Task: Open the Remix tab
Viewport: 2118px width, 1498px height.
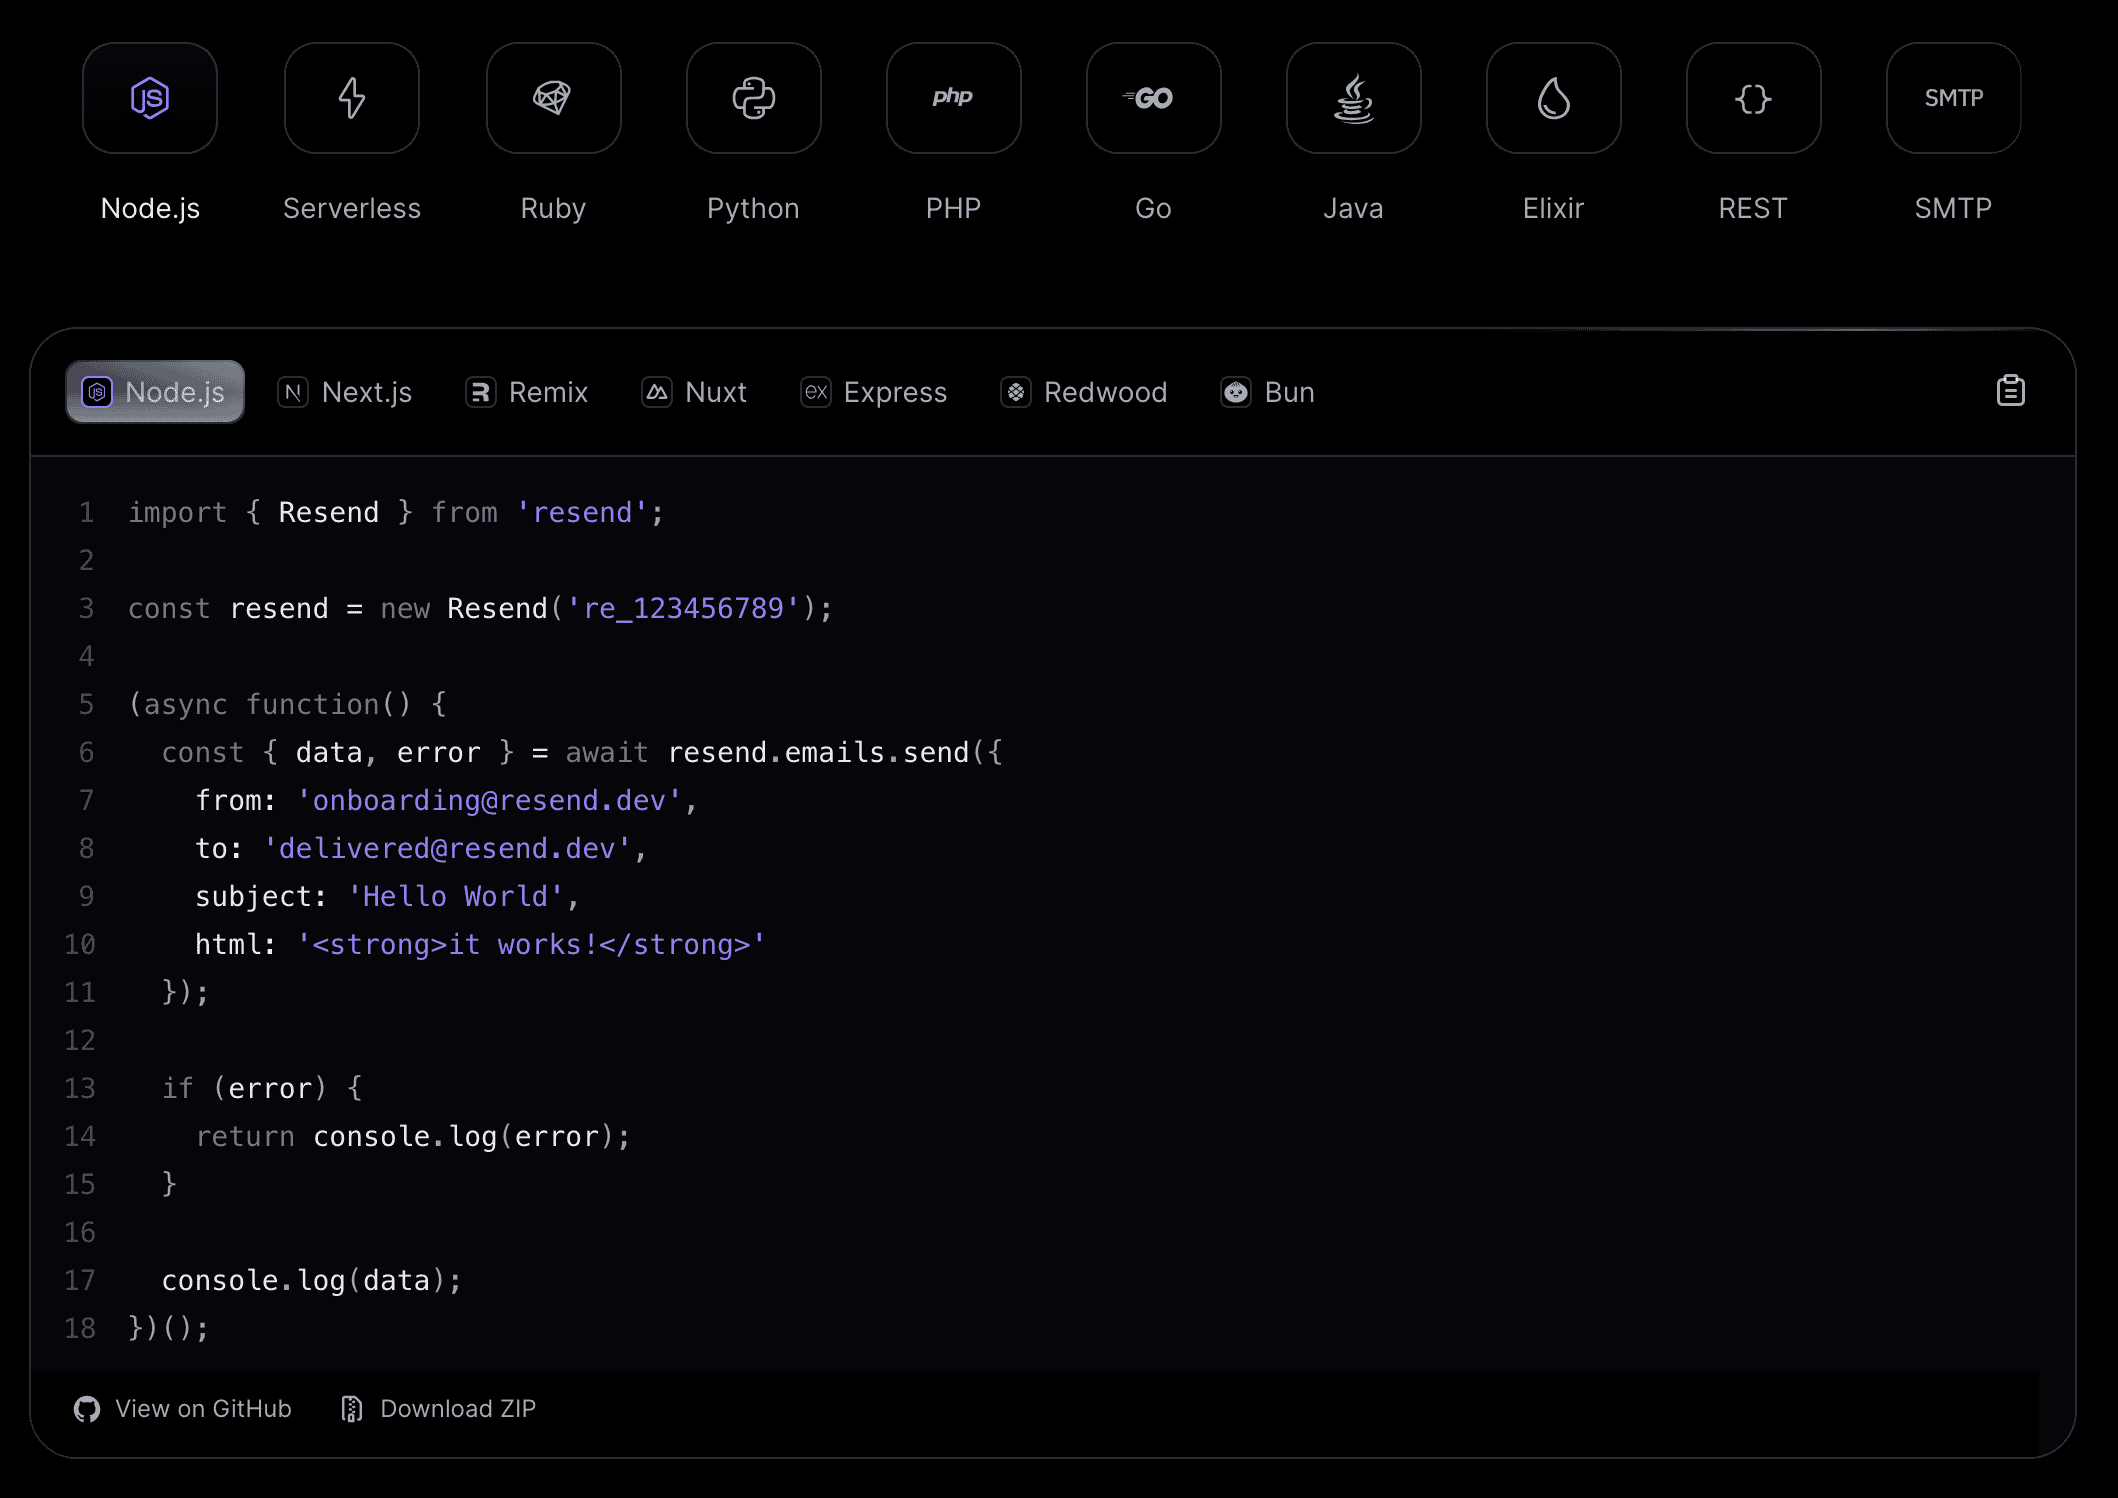Action: point(527,392)
